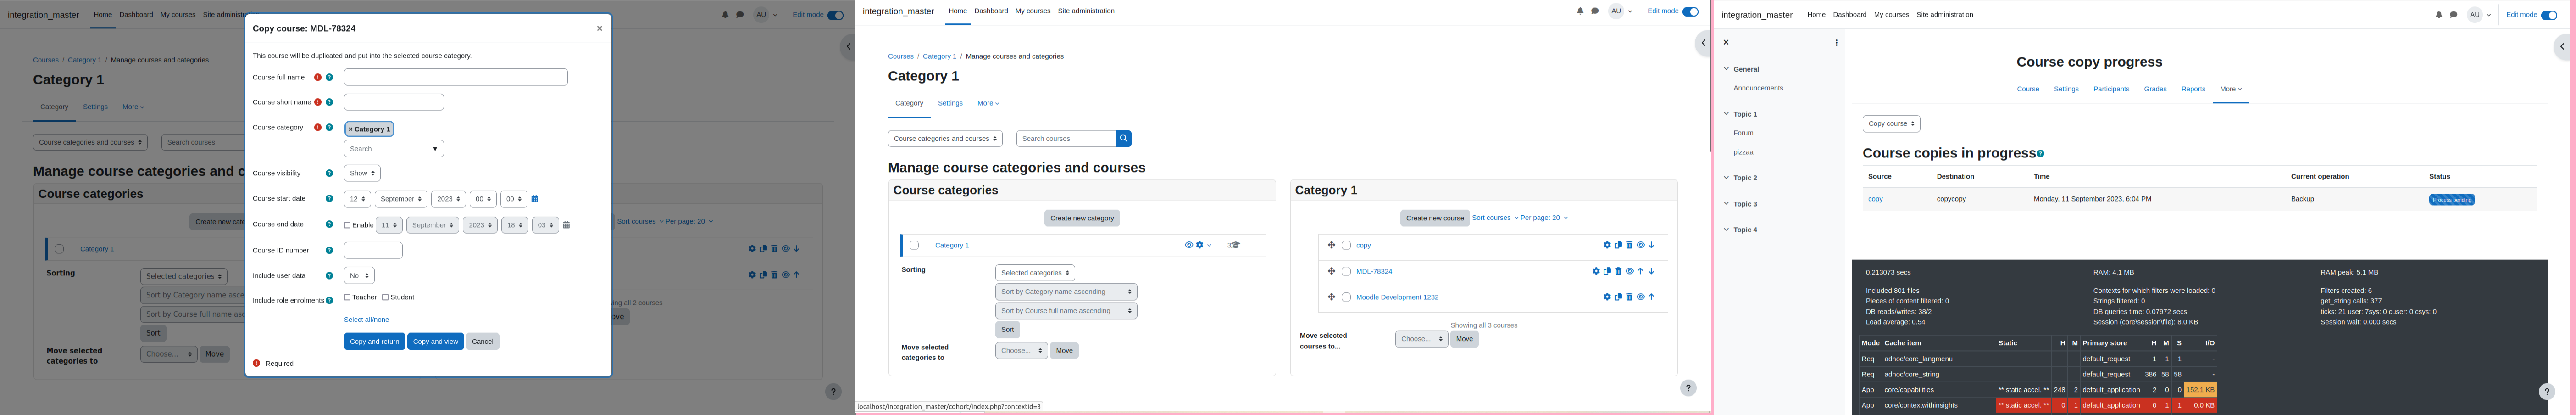Image resolution: width=2576 pixels, height=415 pixels.
Task: Toggle Edit mode on Course copy progress page
Action: click(x=2549, y=15)
